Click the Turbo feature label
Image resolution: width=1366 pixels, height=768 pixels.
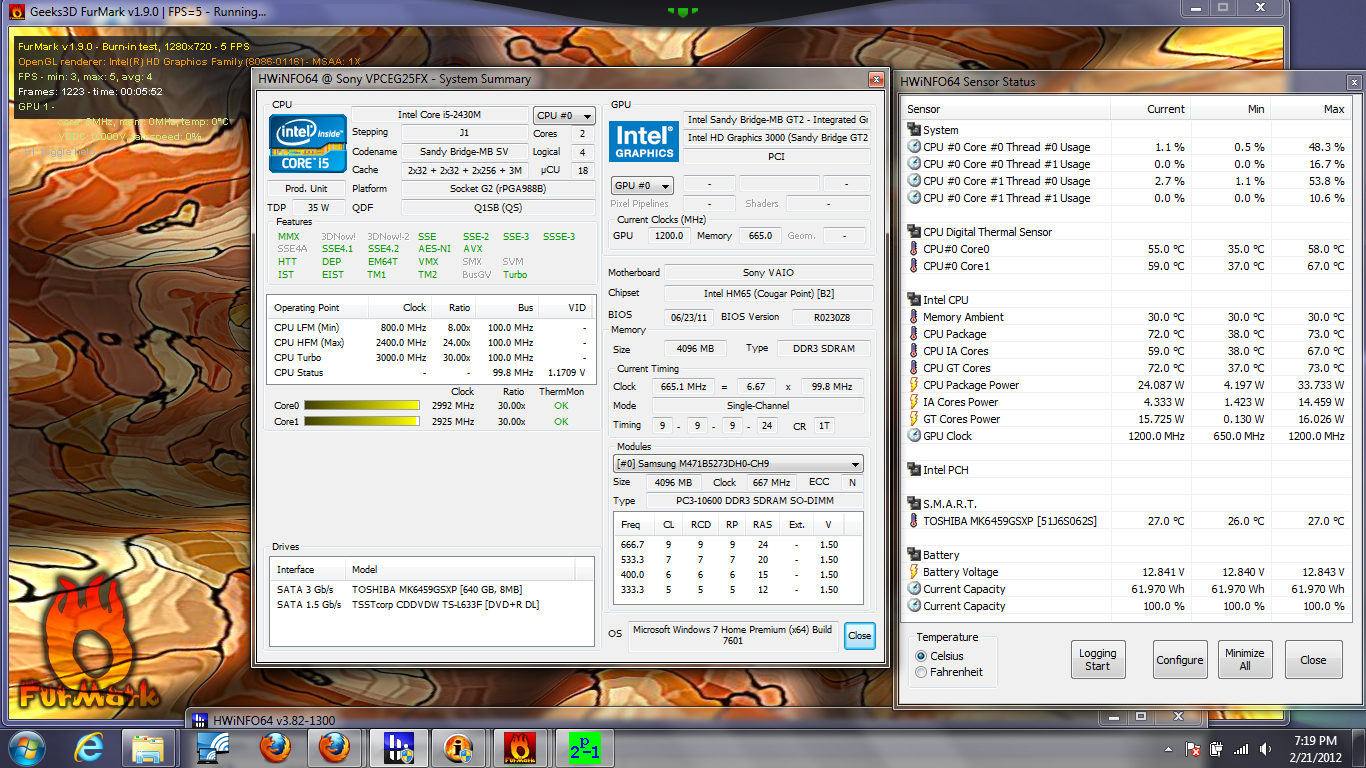(515, 275)
